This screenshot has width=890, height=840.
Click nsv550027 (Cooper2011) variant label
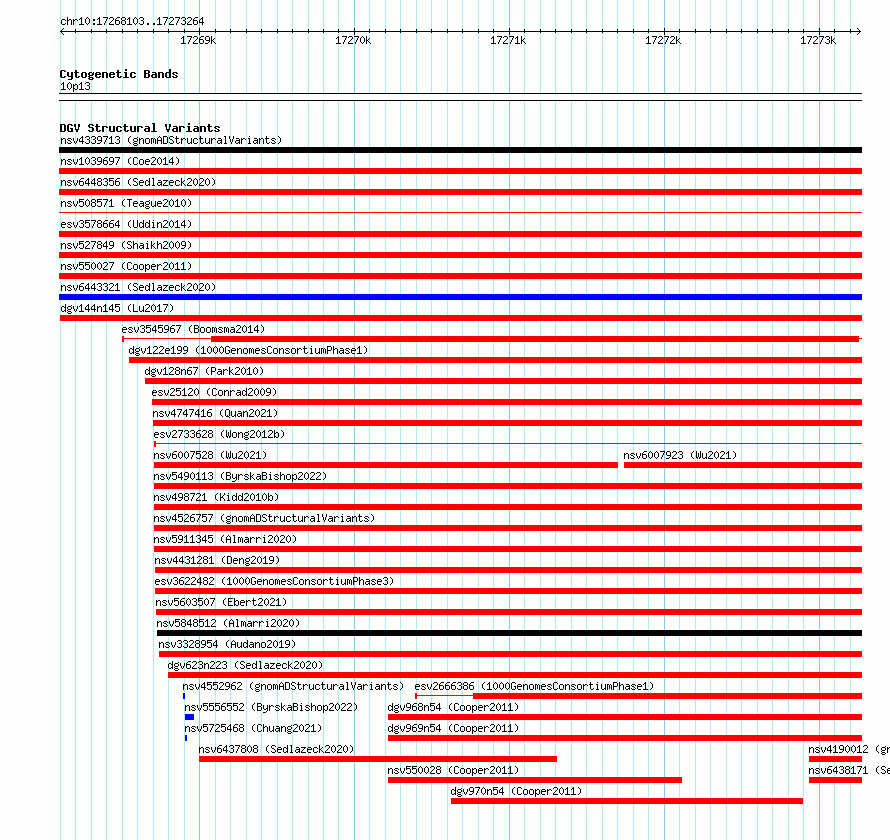click(x=126, y=266)
